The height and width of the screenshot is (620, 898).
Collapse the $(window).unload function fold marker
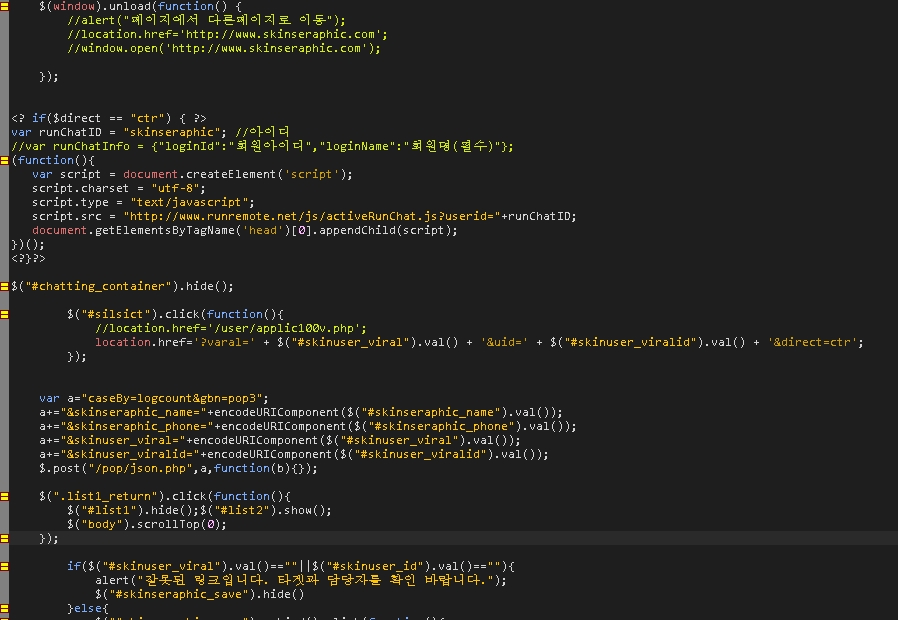[5, 6]
